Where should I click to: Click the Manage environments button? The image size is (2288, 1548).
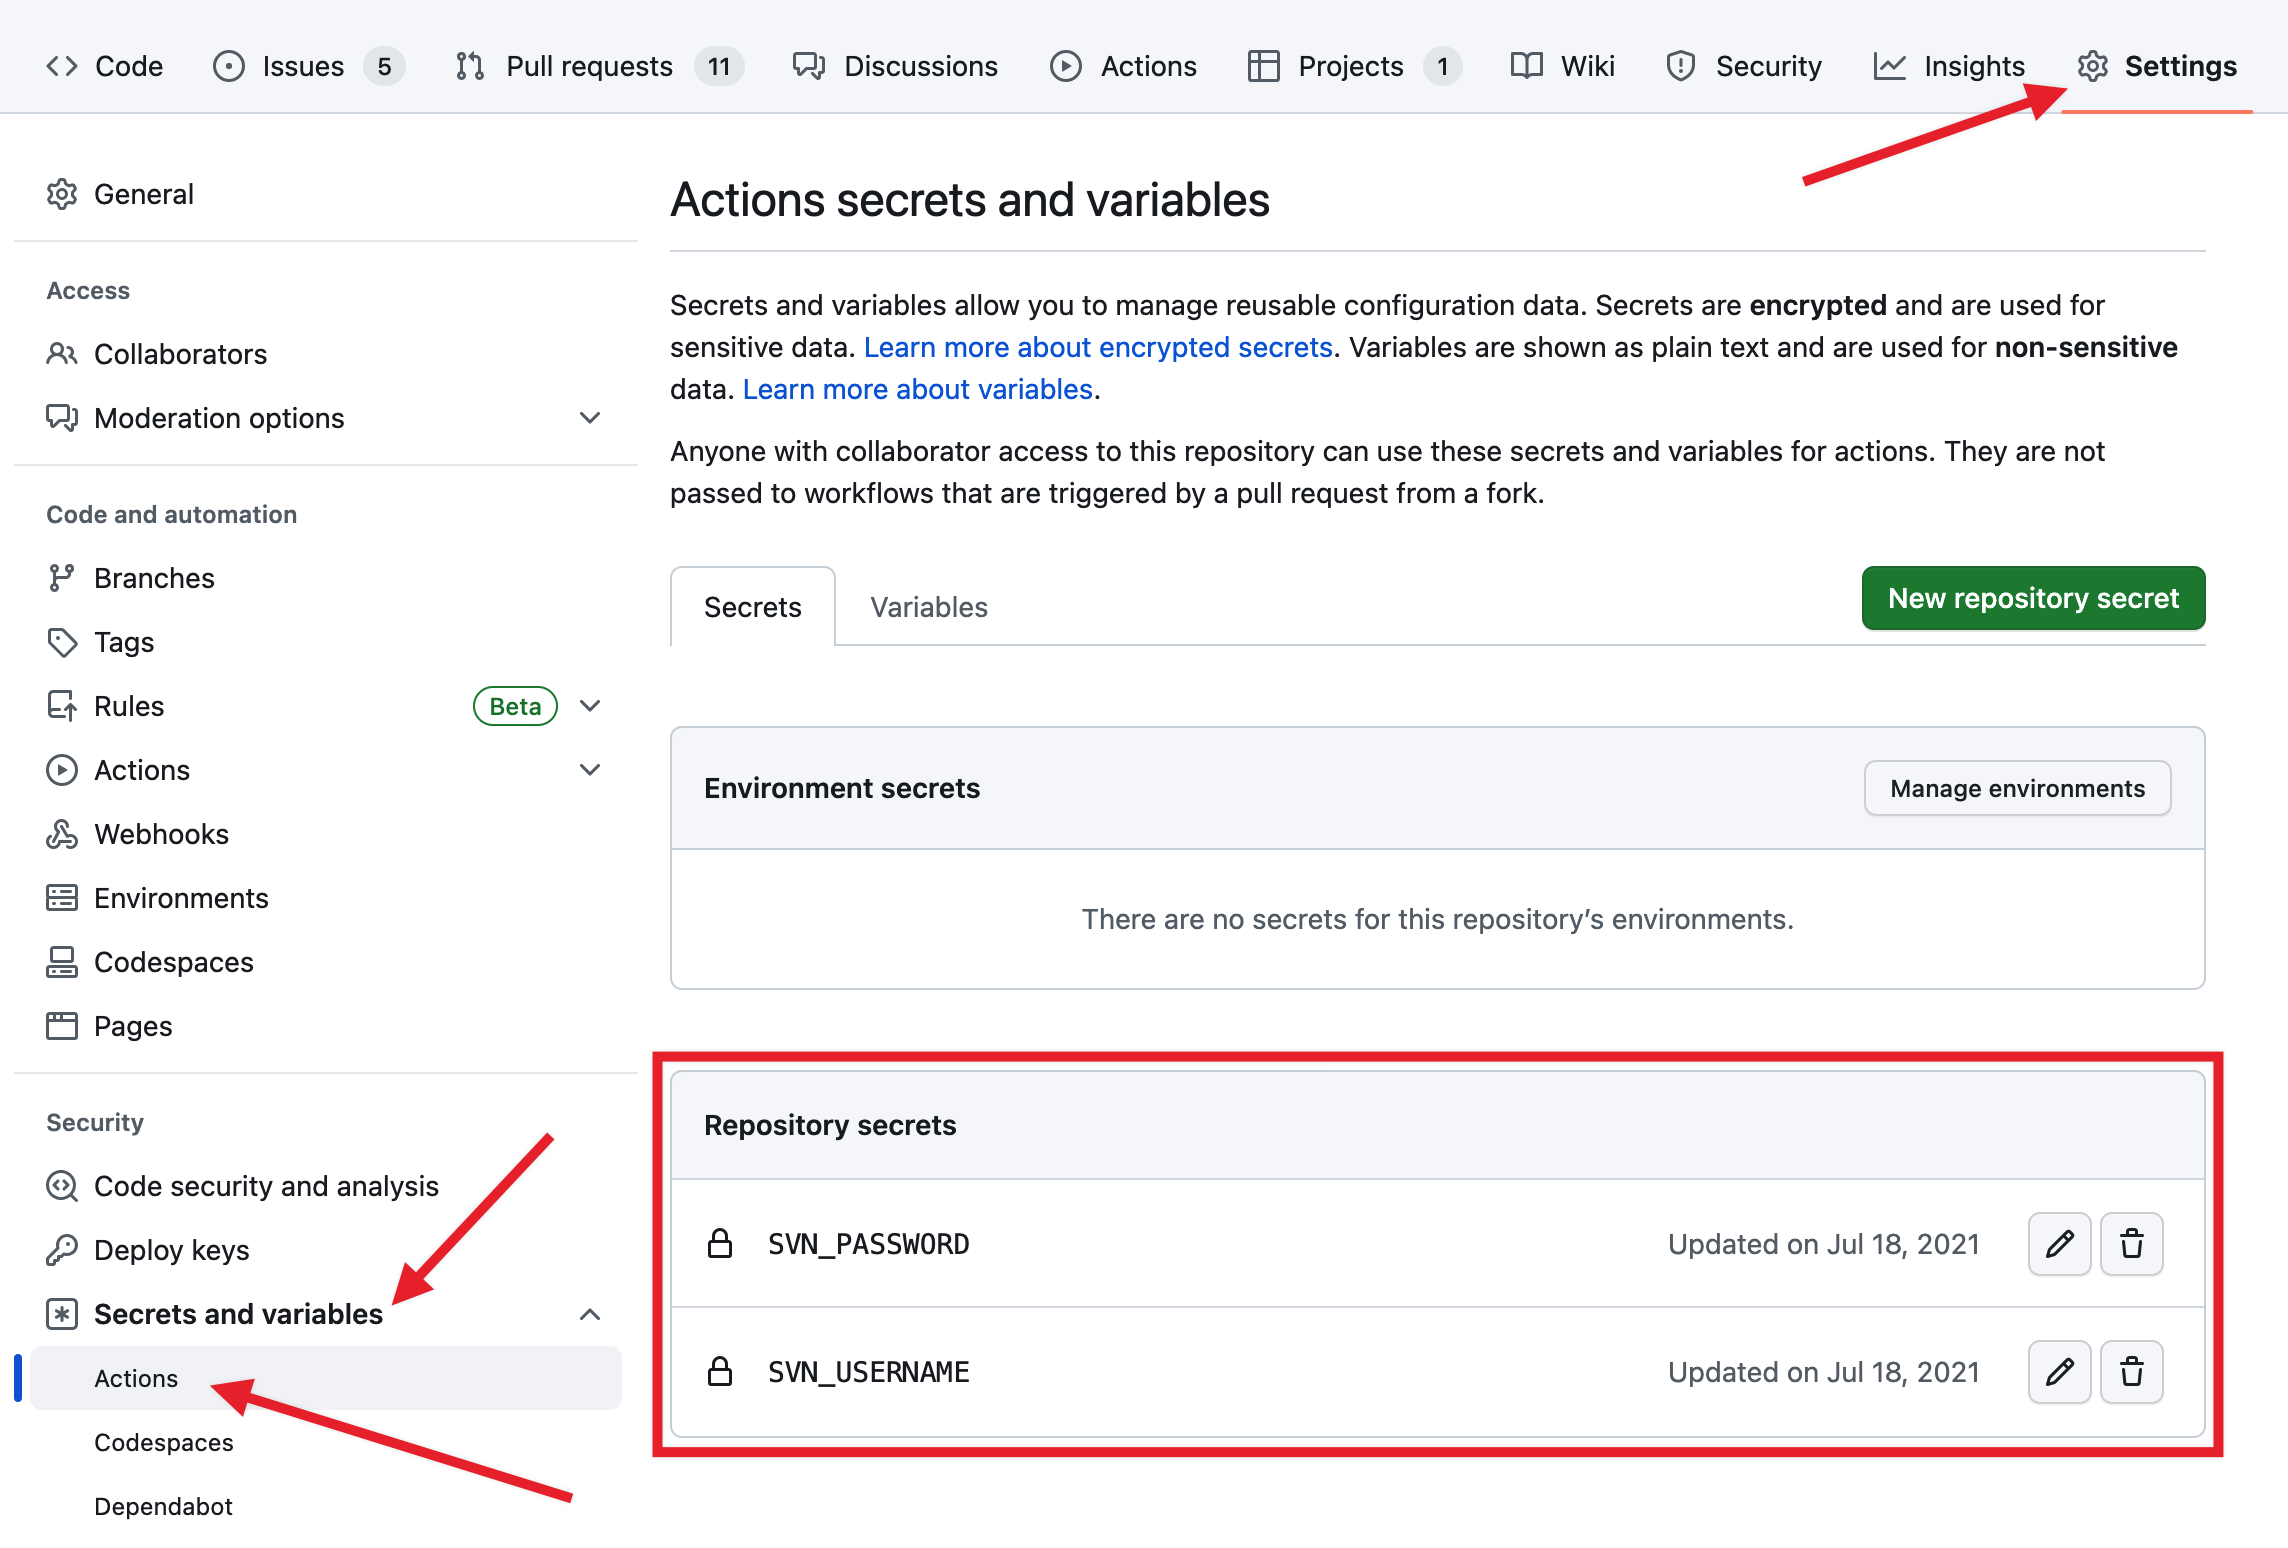click(x=2017, y=788)
